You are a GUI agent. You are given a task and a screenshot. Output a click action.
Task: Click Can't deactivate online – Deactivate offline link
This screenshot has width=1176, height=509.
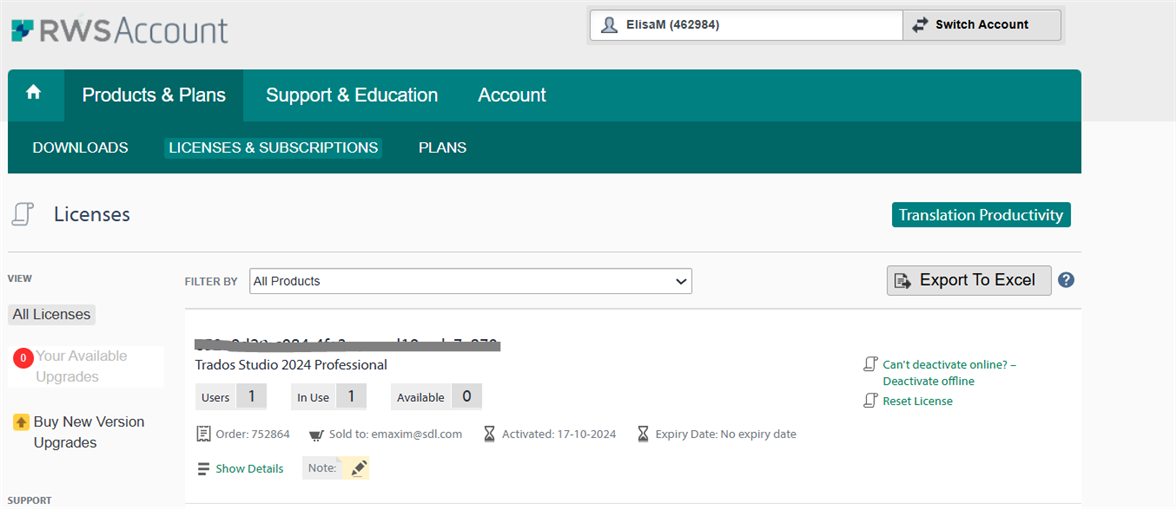949,373
